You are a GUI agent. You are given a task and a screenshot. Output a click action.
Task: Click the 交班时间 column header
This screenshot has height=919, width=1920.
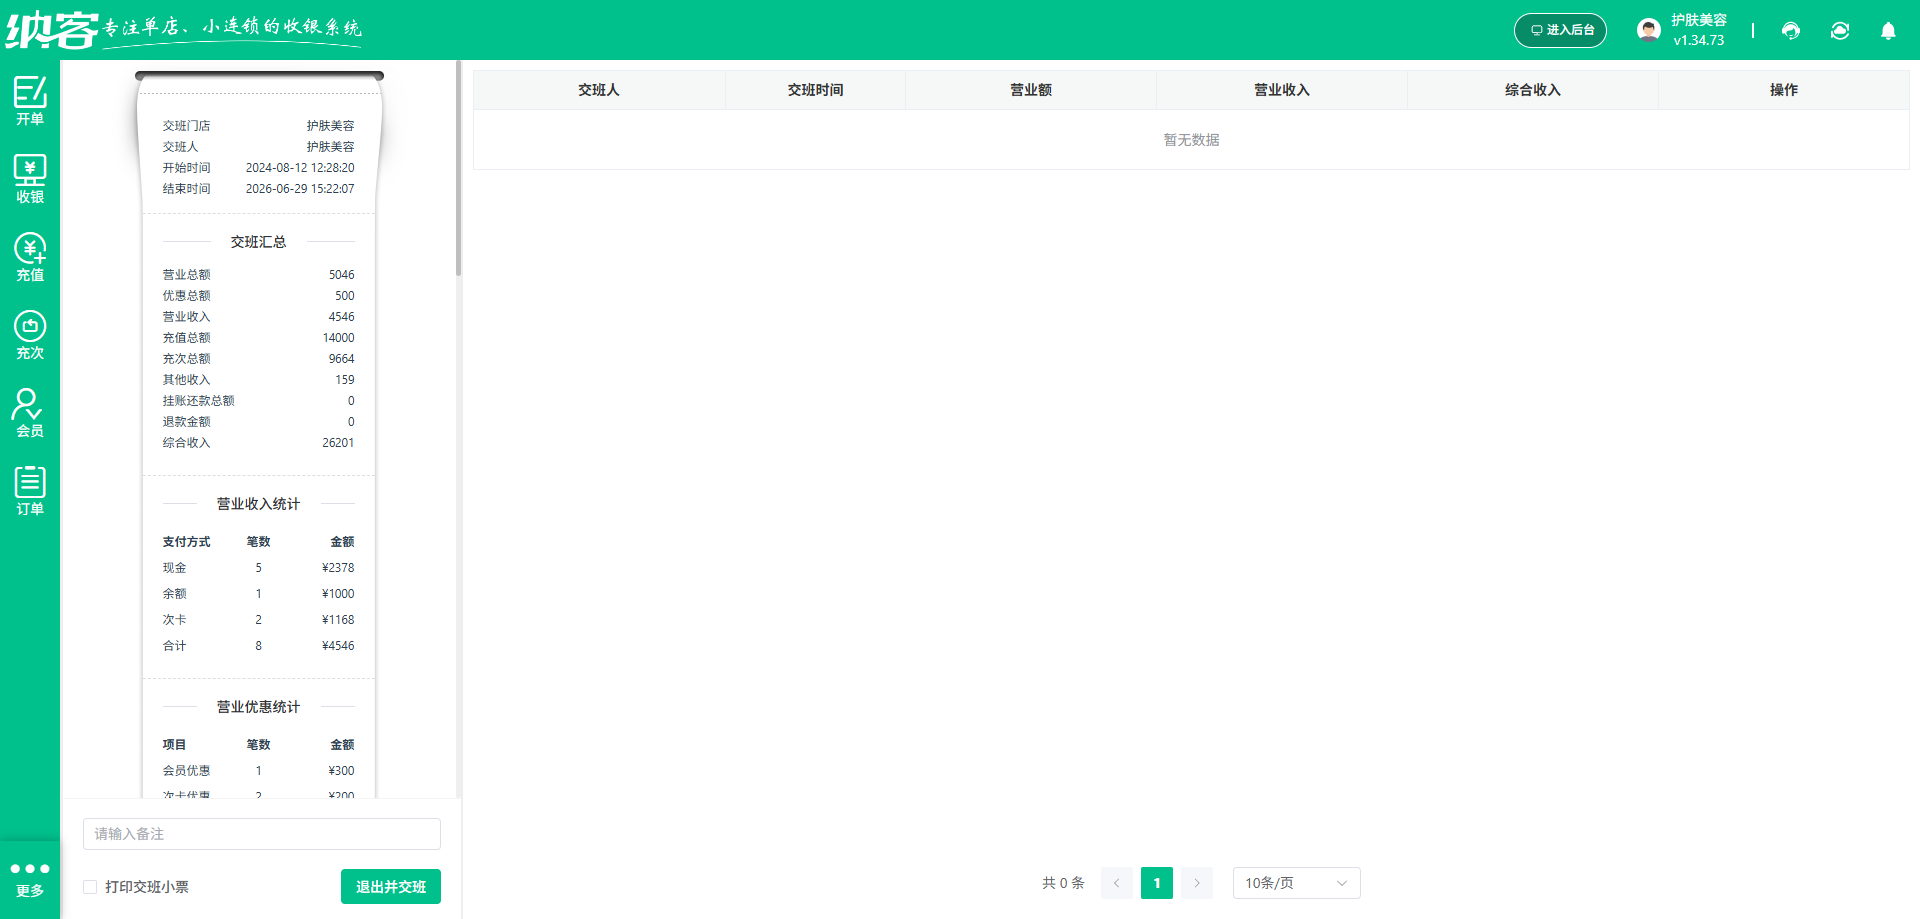[x=815, y=90]
